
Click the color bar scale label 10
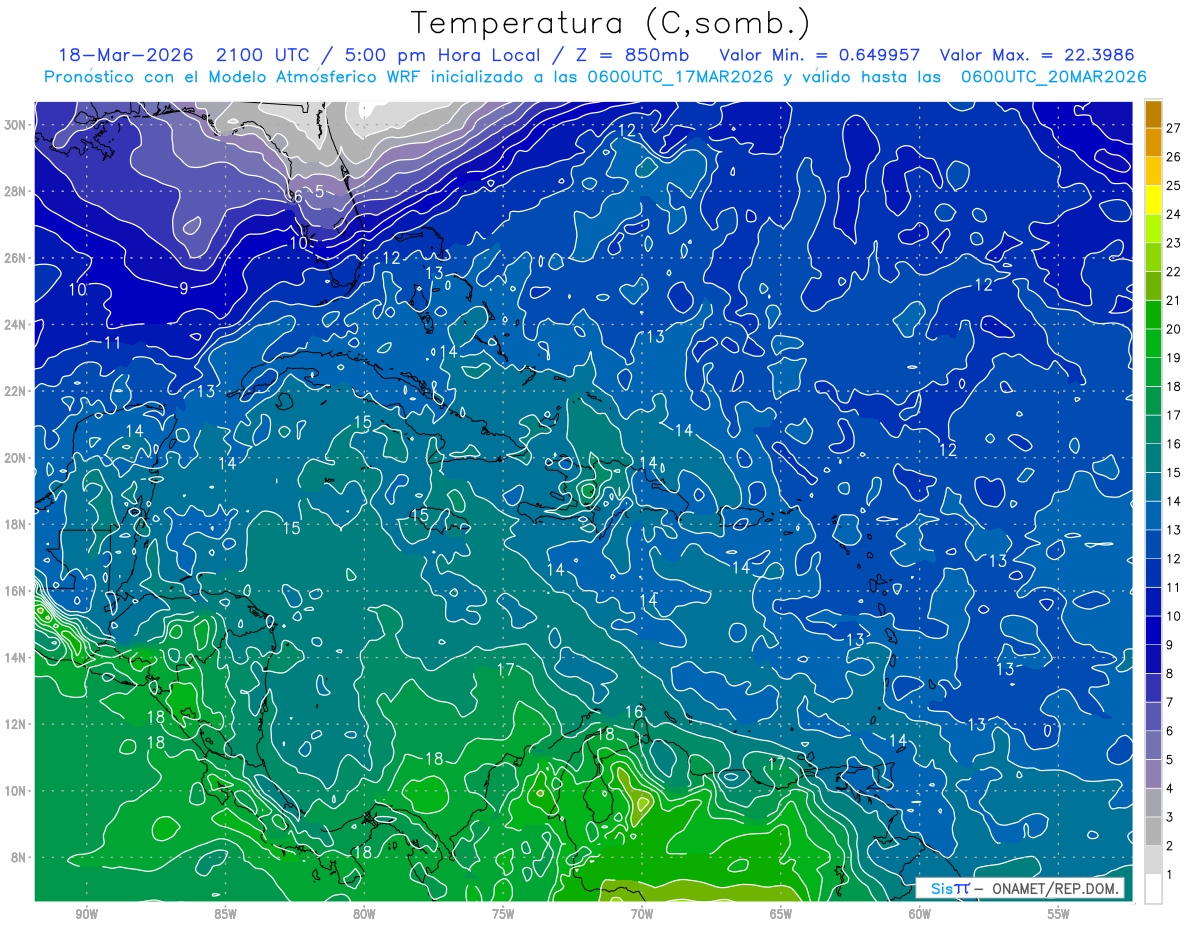[1174, 616]
